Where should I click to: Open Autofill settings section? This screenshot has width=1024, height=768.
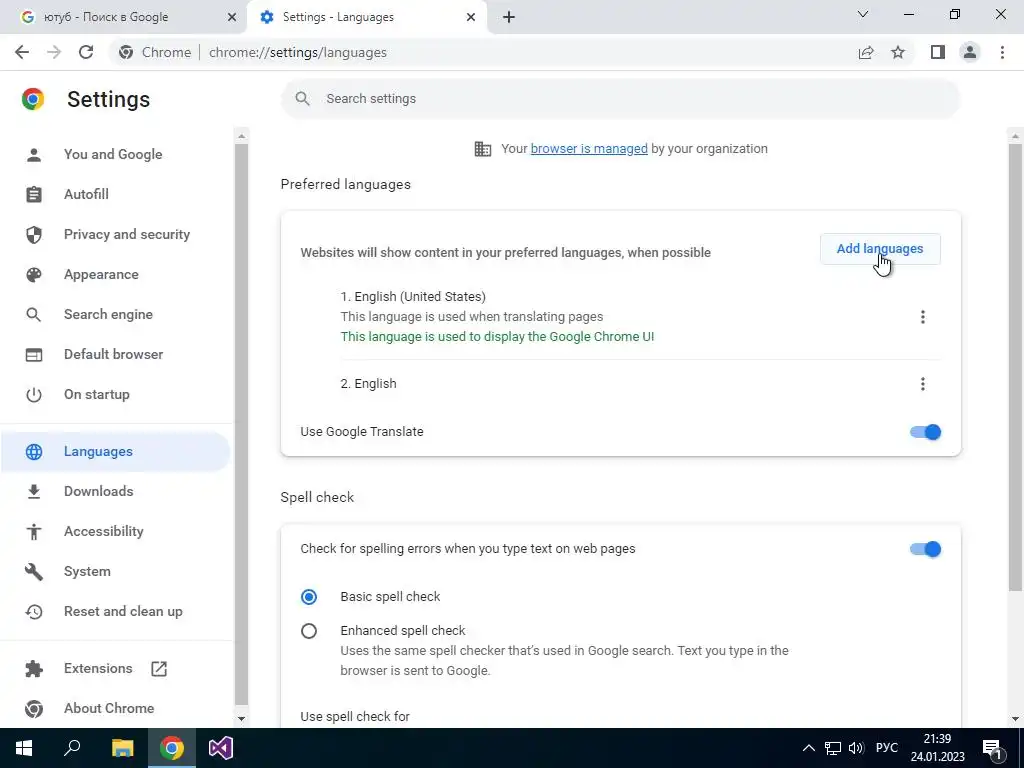115,194
